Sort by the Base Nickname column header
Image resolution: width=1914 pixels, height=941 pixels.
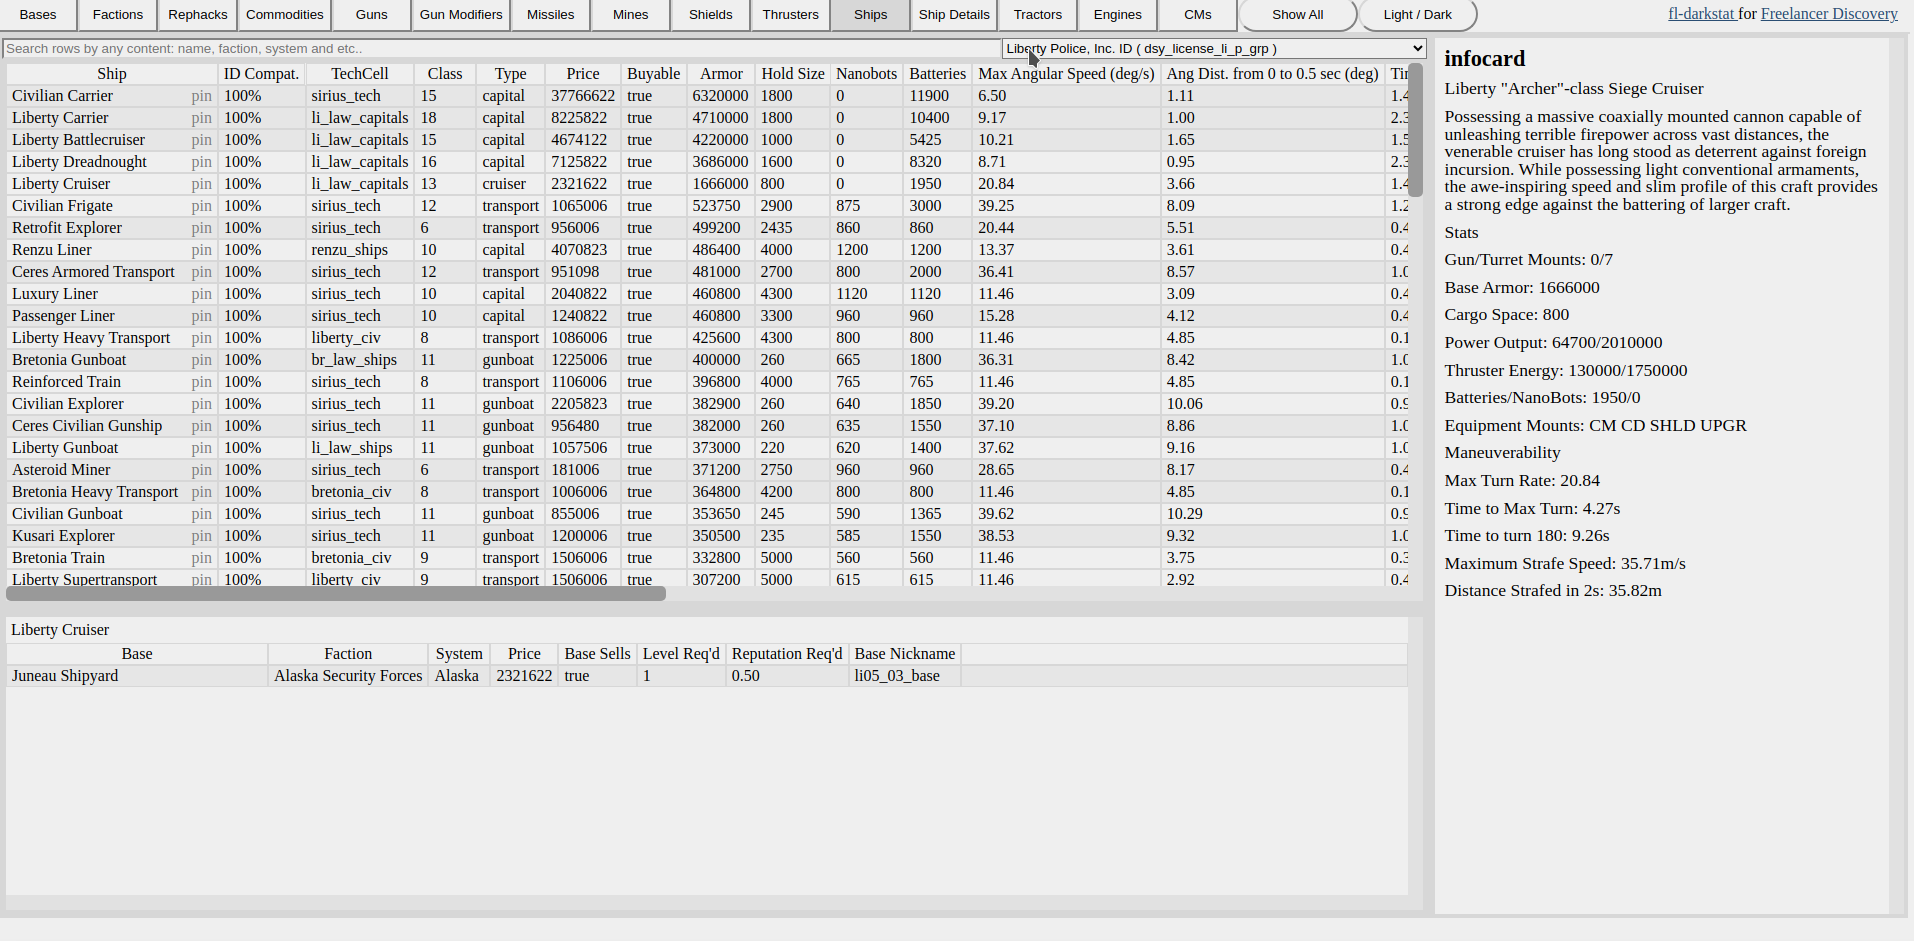click(x=905, y=654)
